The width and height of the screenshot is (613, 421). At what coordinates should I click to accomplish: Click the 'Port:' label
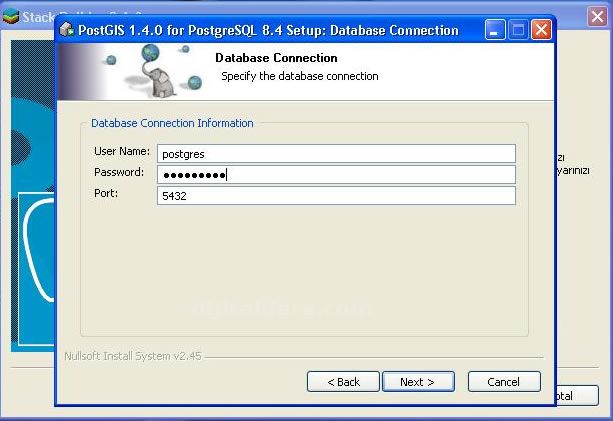(106, 193)
